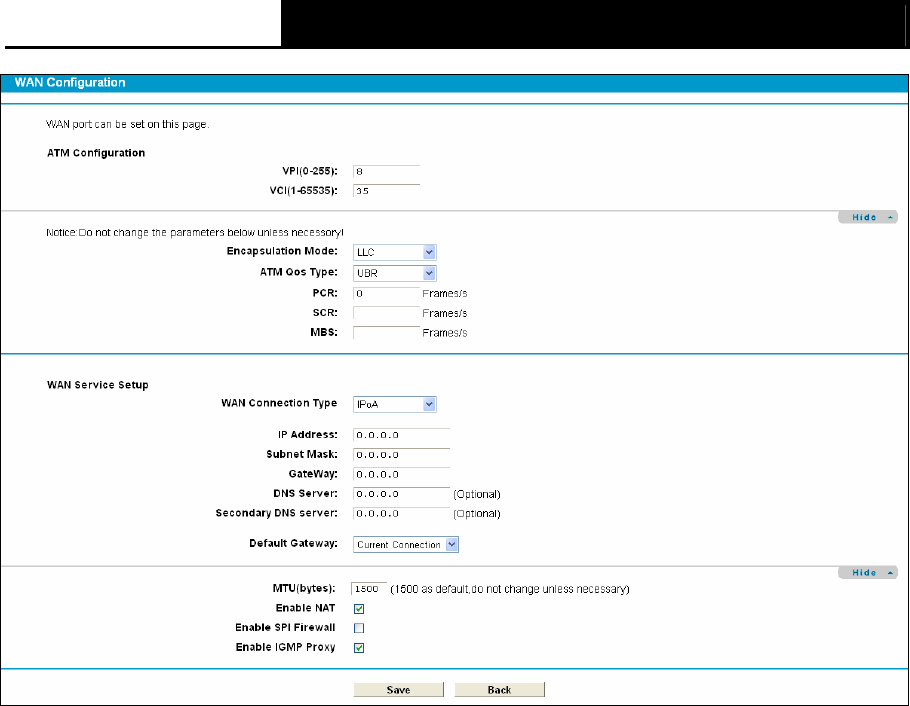Select the Subnet Mask field
Image resolution: width=910 pixels, height=706 pixels.
[400, 455]
